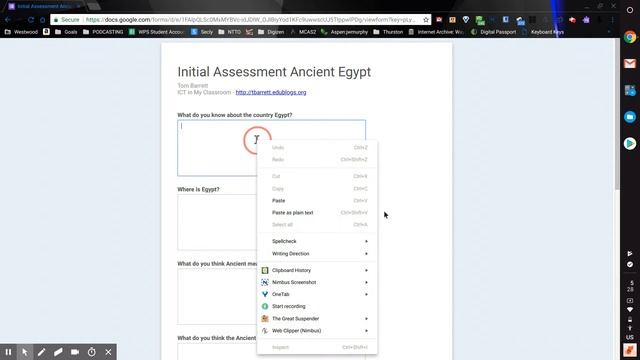
Task: Click the Secure site info indicator
Action: 67,20
